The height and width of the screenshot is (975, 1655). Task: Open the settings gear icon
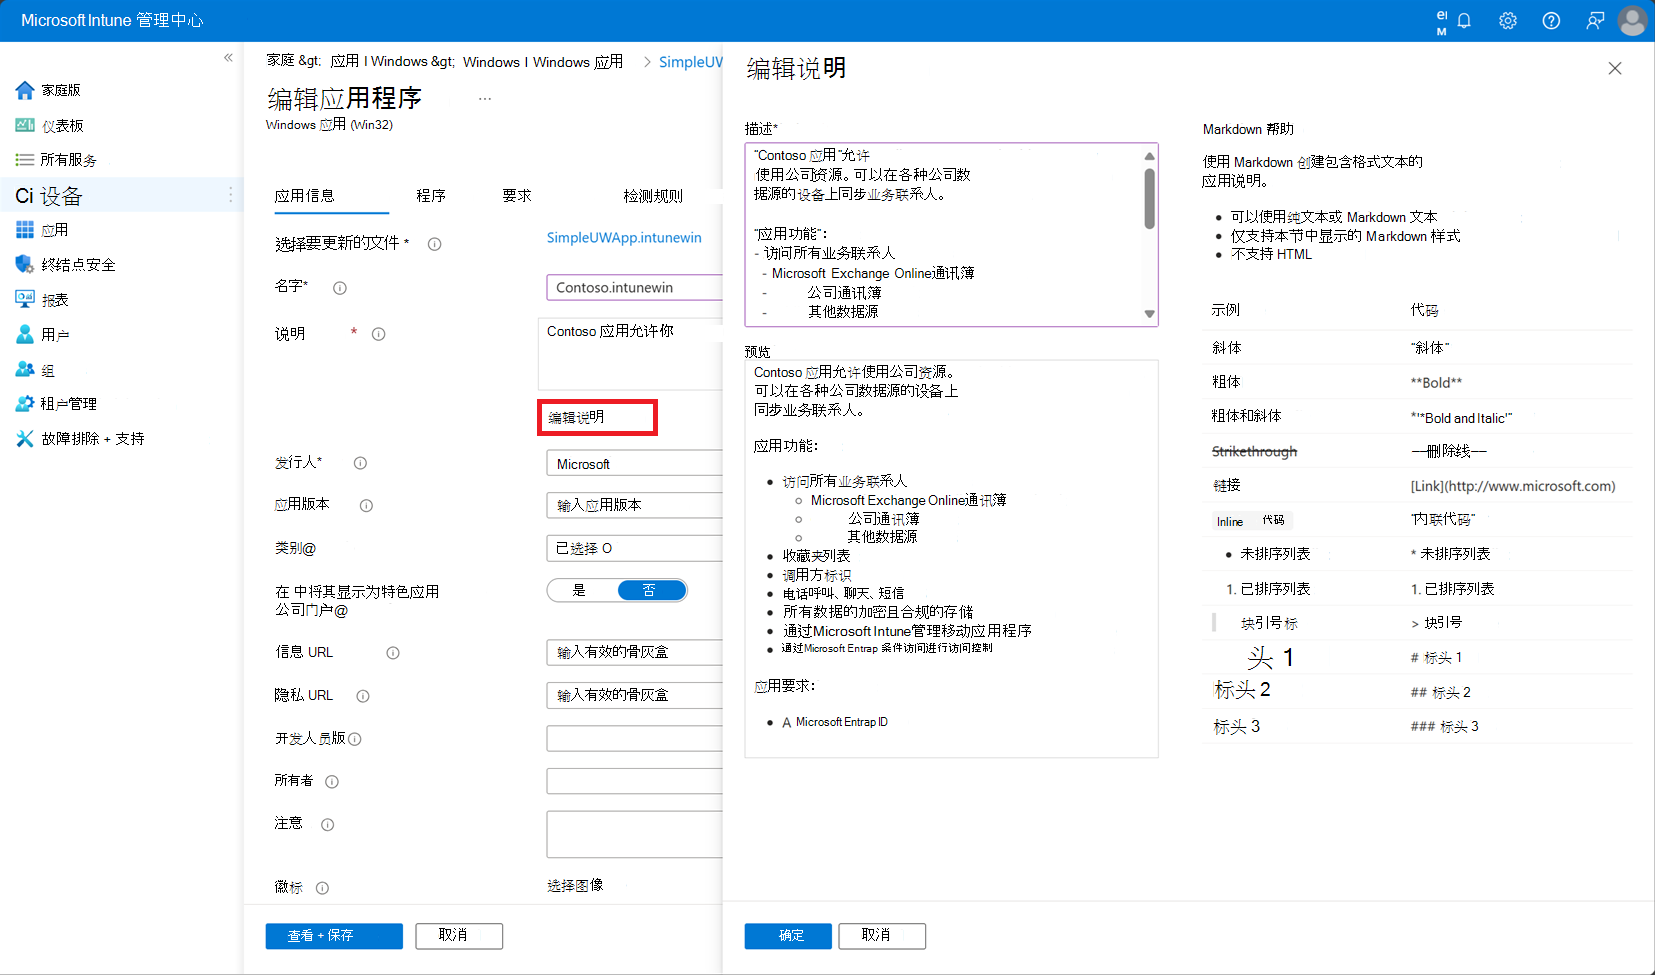pyautogui.click(x=1508, y=20)
